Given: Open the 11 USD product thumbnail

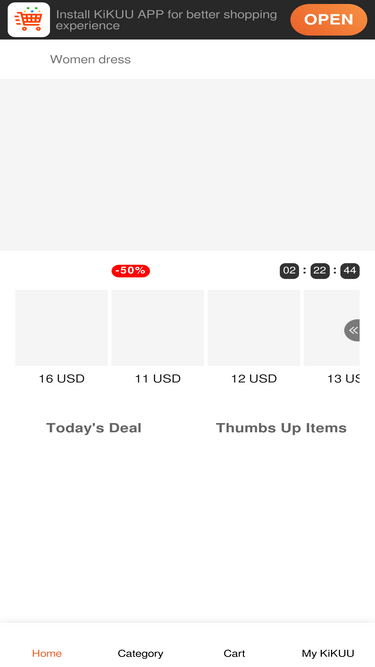Looking at the screenshot, I should [157, 328].
